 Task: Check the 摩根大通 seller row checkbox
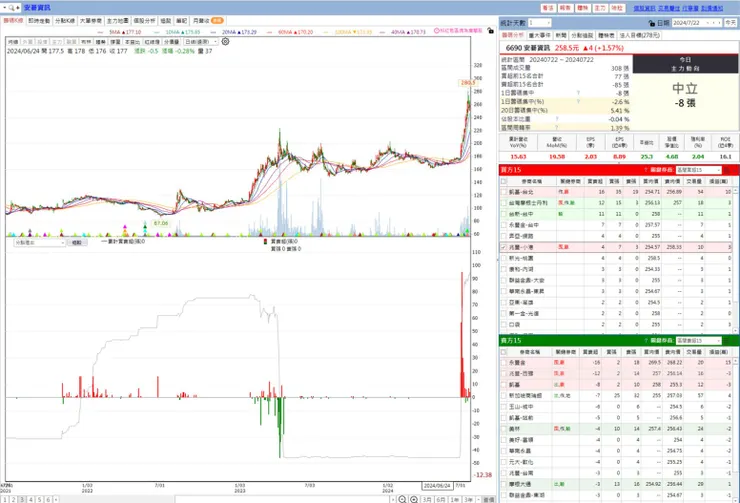pyautogui.click(x=504, y=484)
